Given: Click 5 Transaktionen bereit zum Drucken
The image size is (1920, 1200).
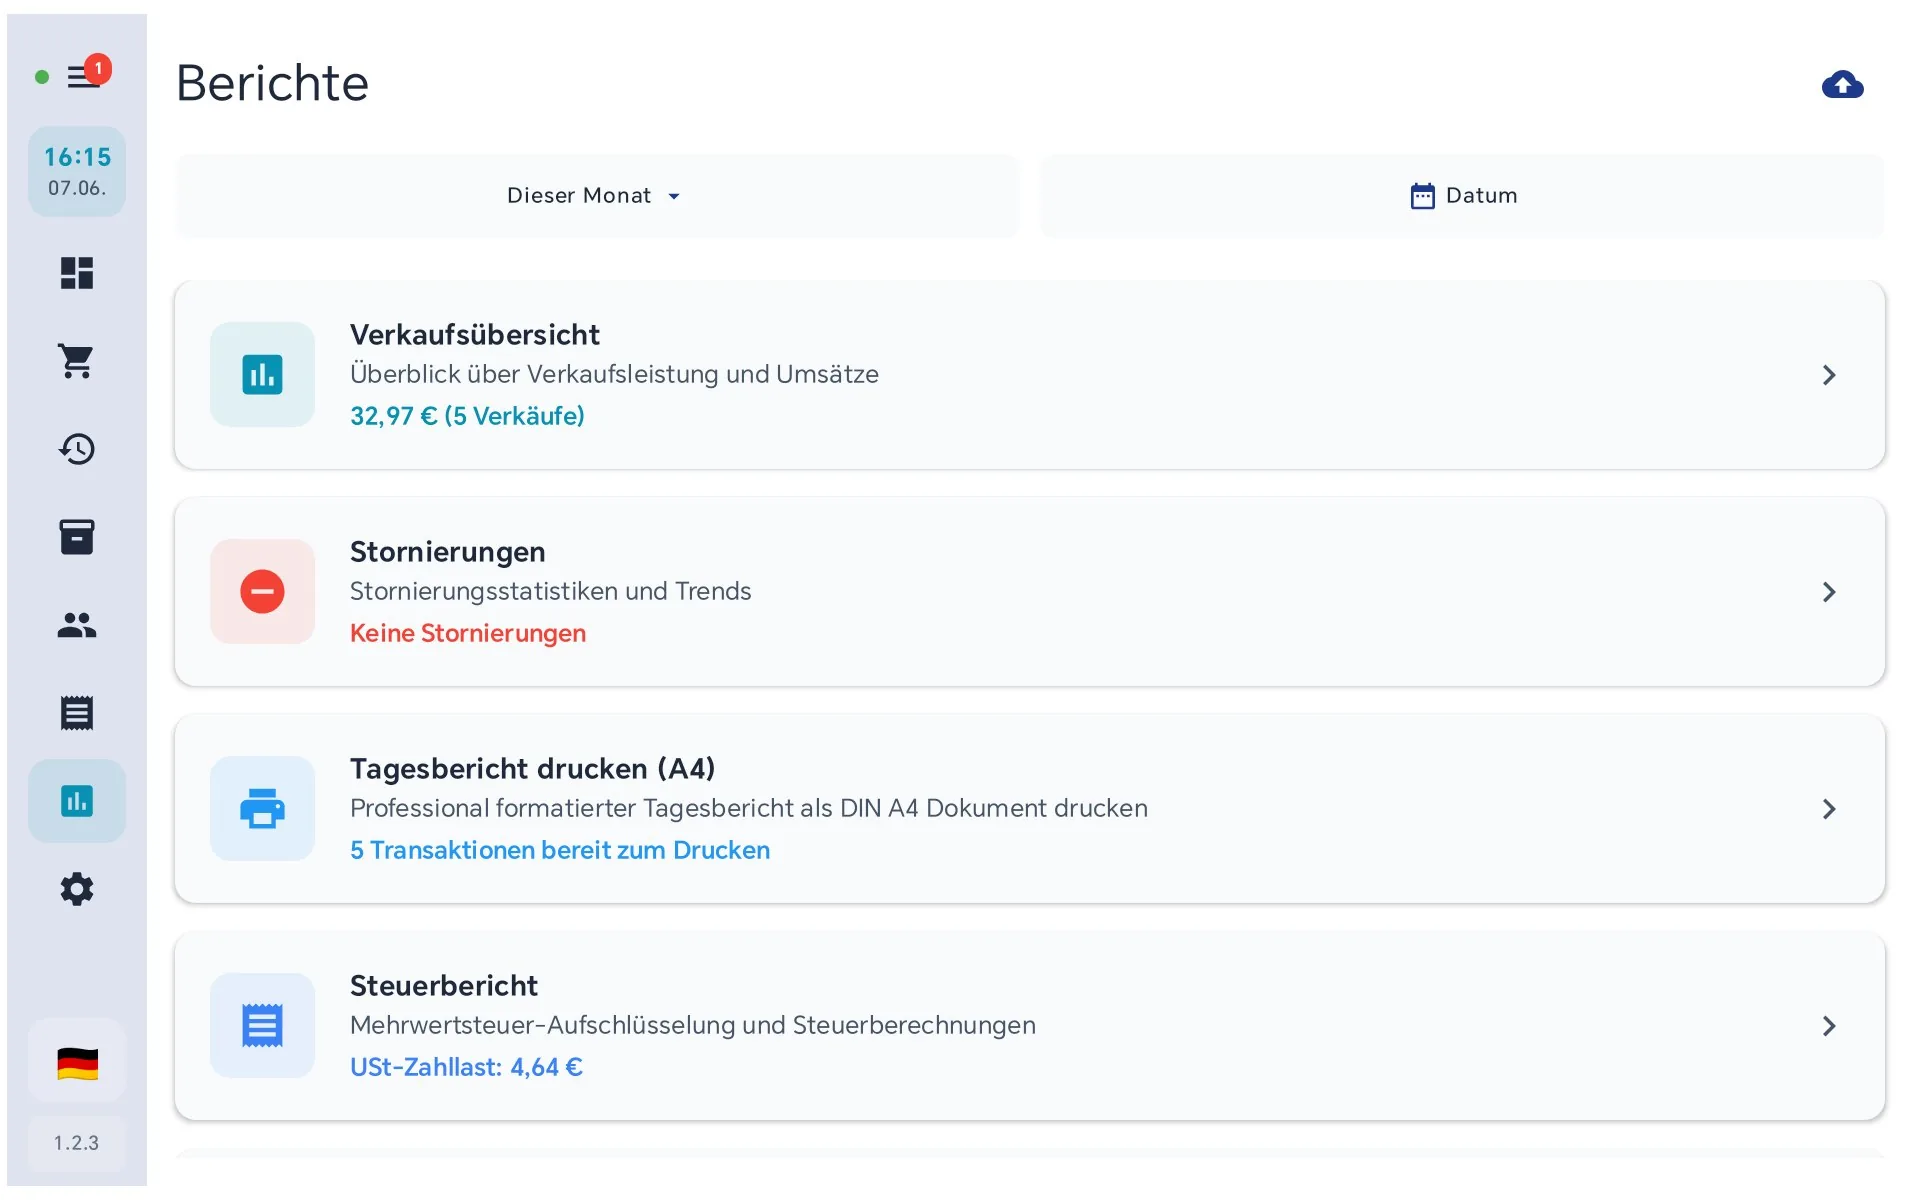Looking at the screenshot, I should [560, 850].
